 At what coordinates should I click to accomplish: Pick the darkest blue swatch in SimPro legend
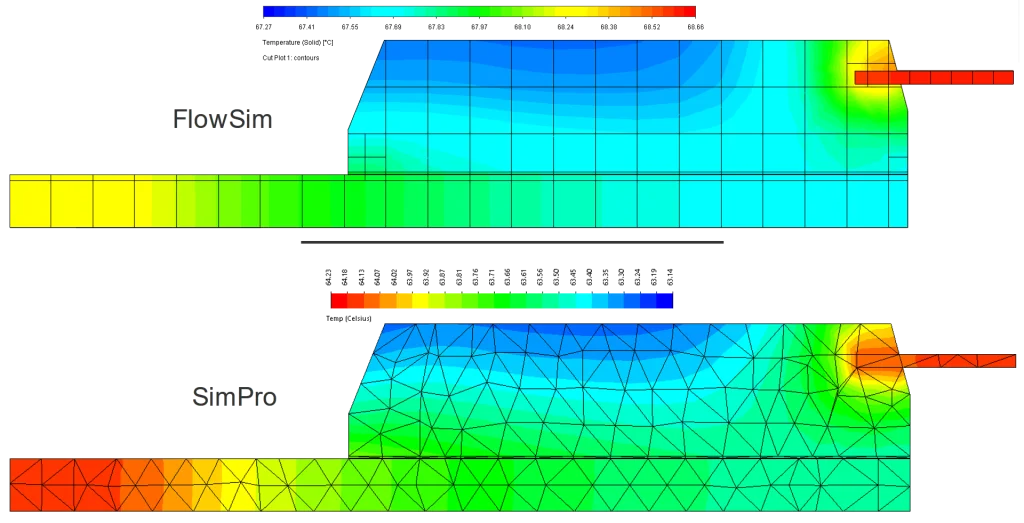(664, 300)
